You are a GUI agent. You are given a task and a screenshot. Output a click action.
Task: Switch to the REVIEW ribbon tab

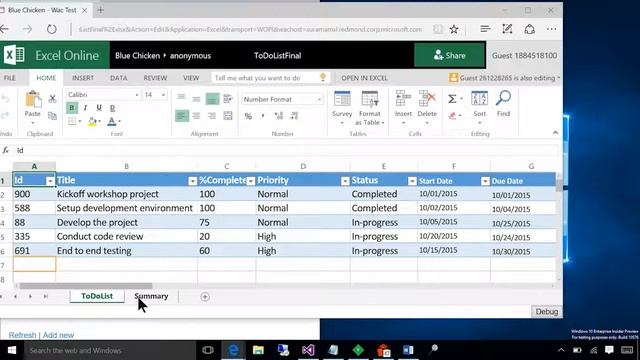(155, 78)
